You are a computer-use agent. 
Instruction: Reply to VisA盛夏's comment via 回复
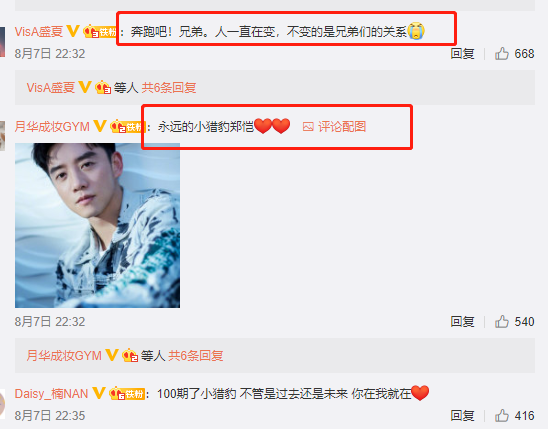point(462,54)
